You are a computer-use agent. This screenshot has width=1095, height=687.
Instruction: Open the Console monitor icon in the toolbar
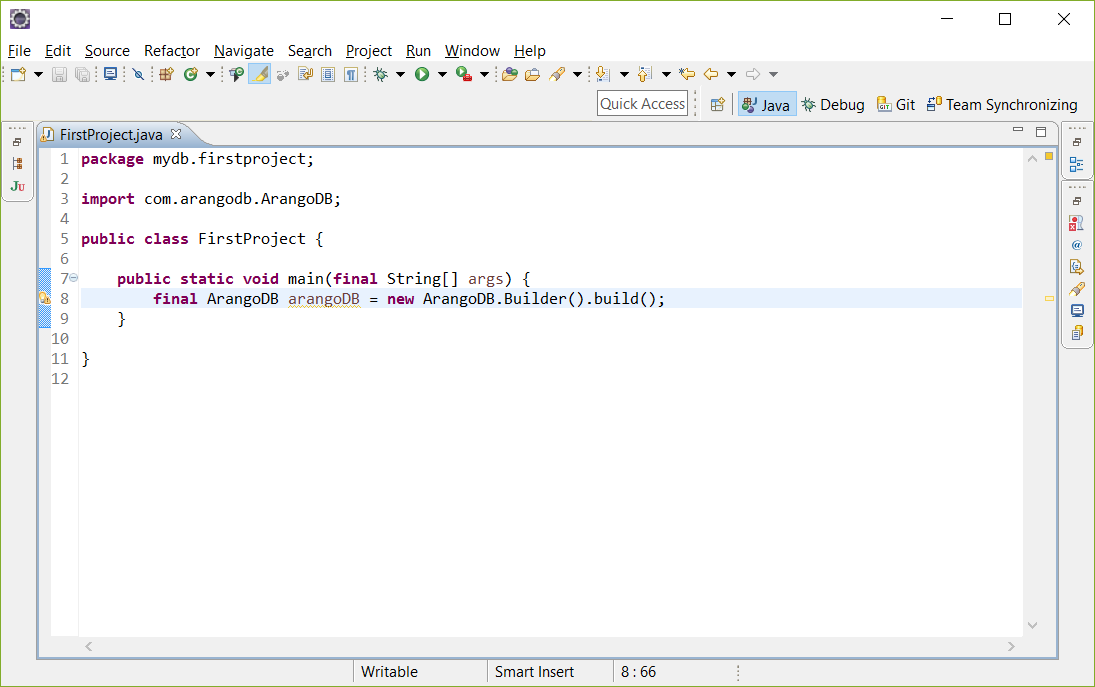(x=110, y=74)
